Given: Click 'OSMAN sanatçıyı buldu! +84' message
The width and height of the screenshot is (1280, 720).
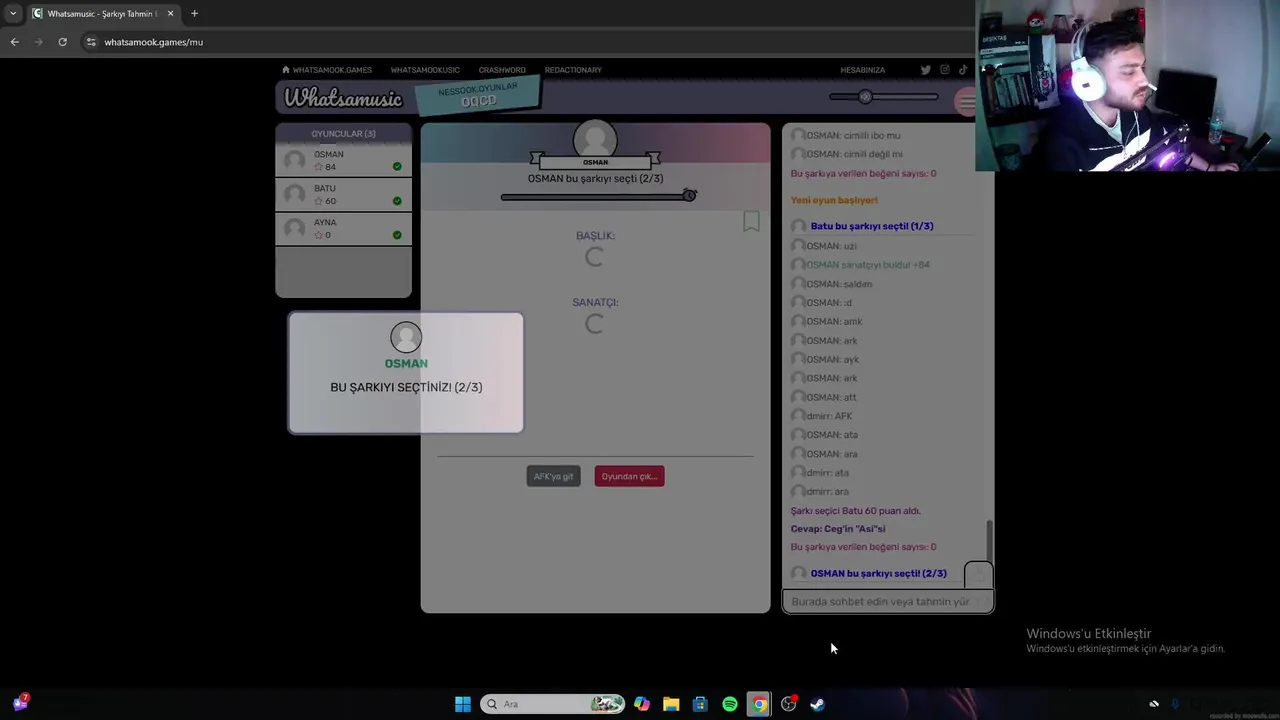Looking at the screenshot, I should coord(868,265).
